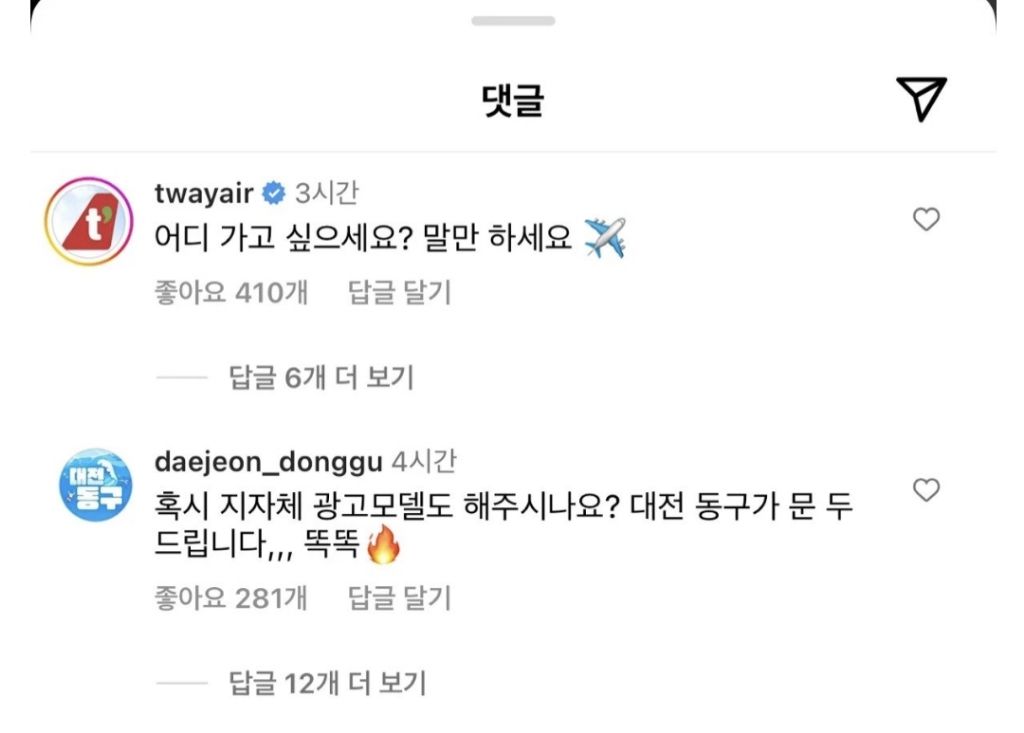View the 좋아요 410개 likes list
Viewport: 1024px width, 733px height.
click(x=231, y=292)
